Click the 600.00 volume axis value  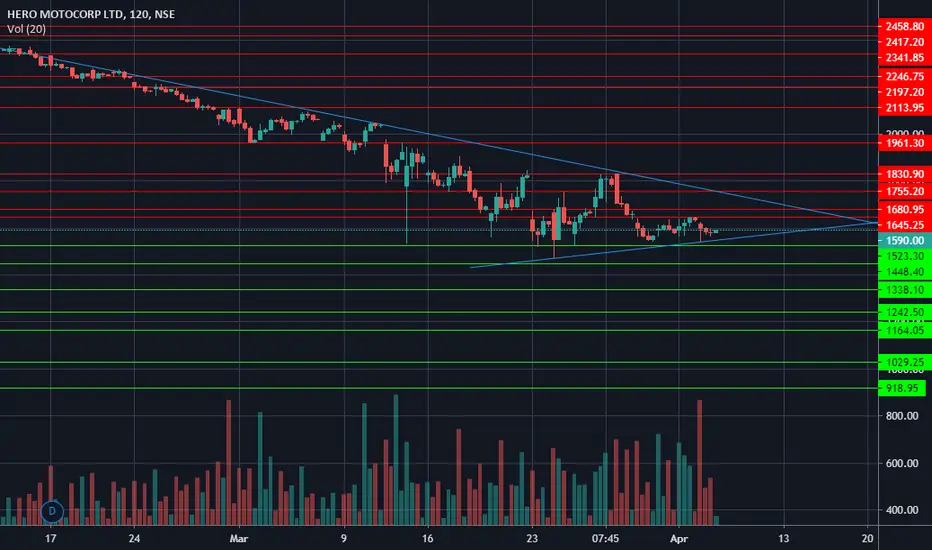click(902, 463)
